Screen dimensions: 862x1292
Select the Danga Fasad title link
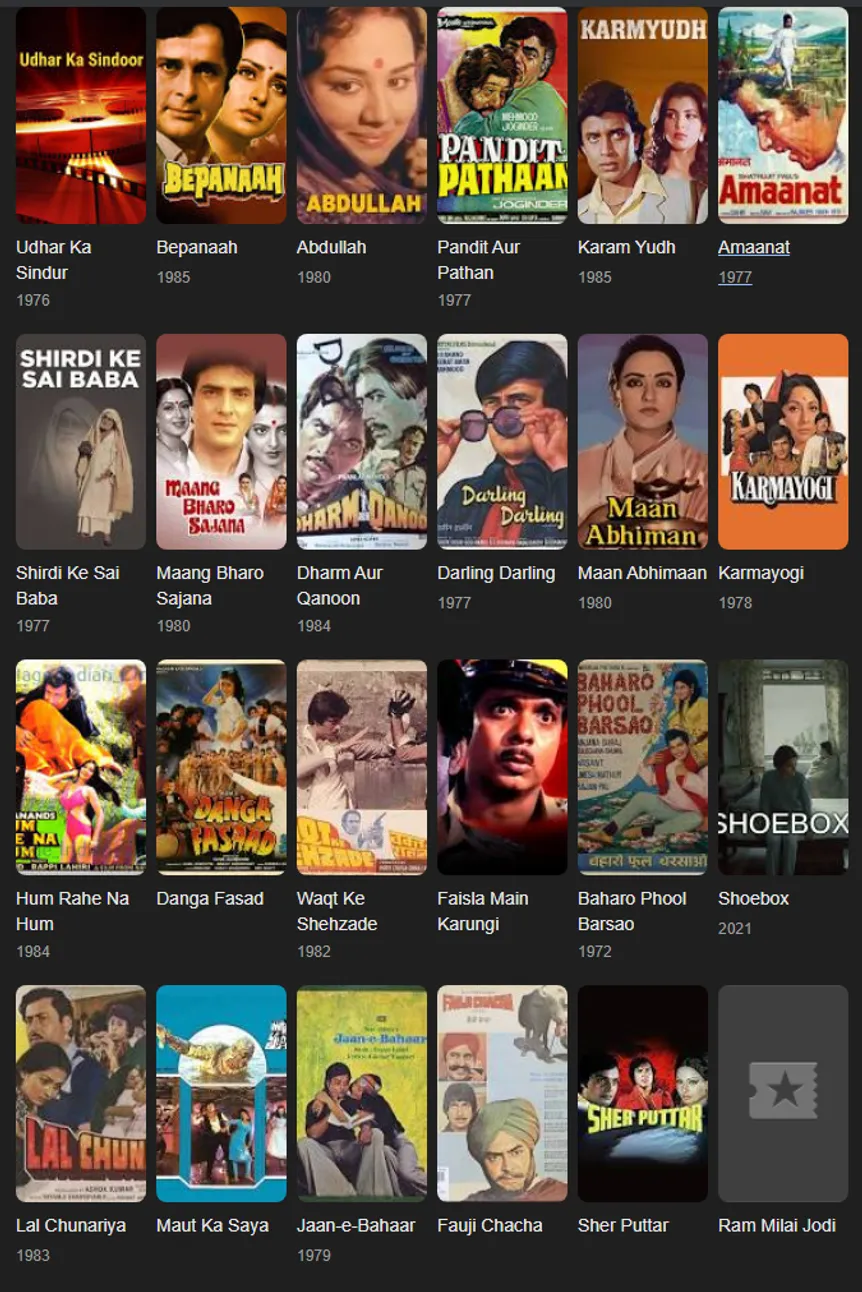210,899
